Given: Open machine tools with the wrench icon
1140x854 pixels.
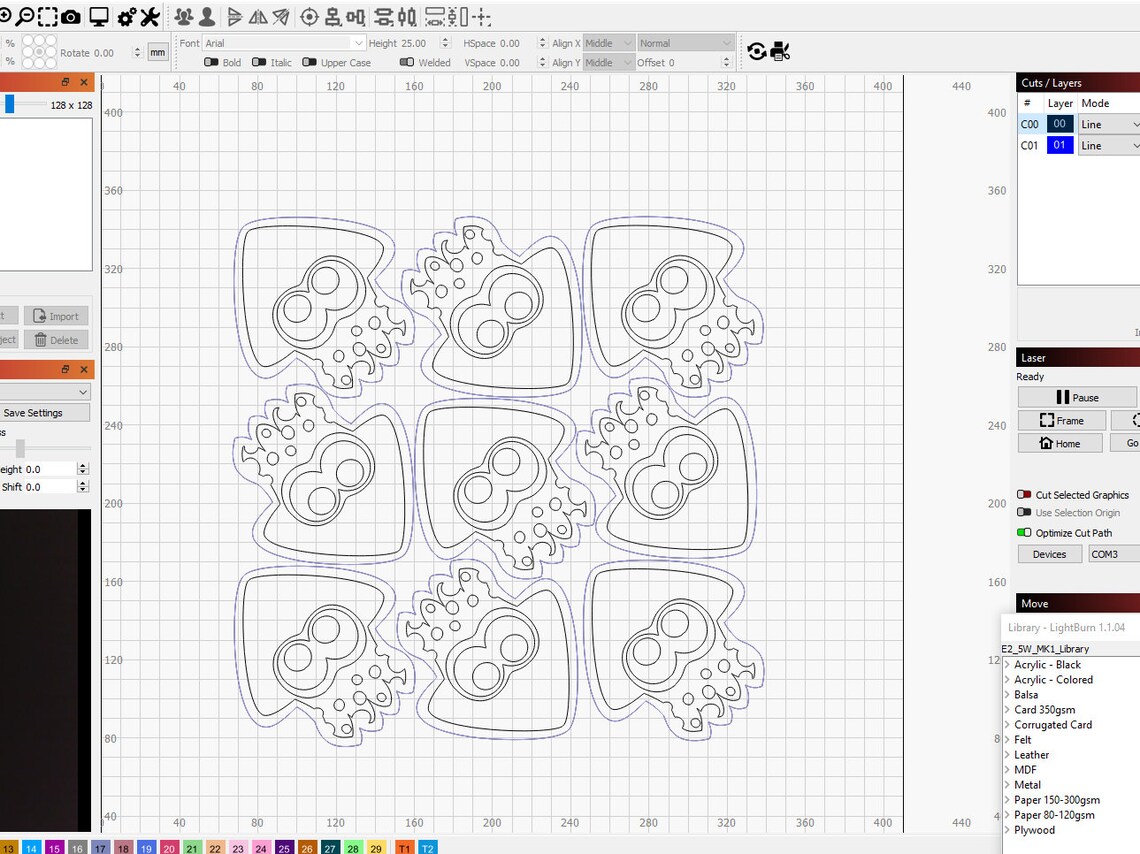Looking at the screenshot, I should pyautogui.click(x=150, y=16).
